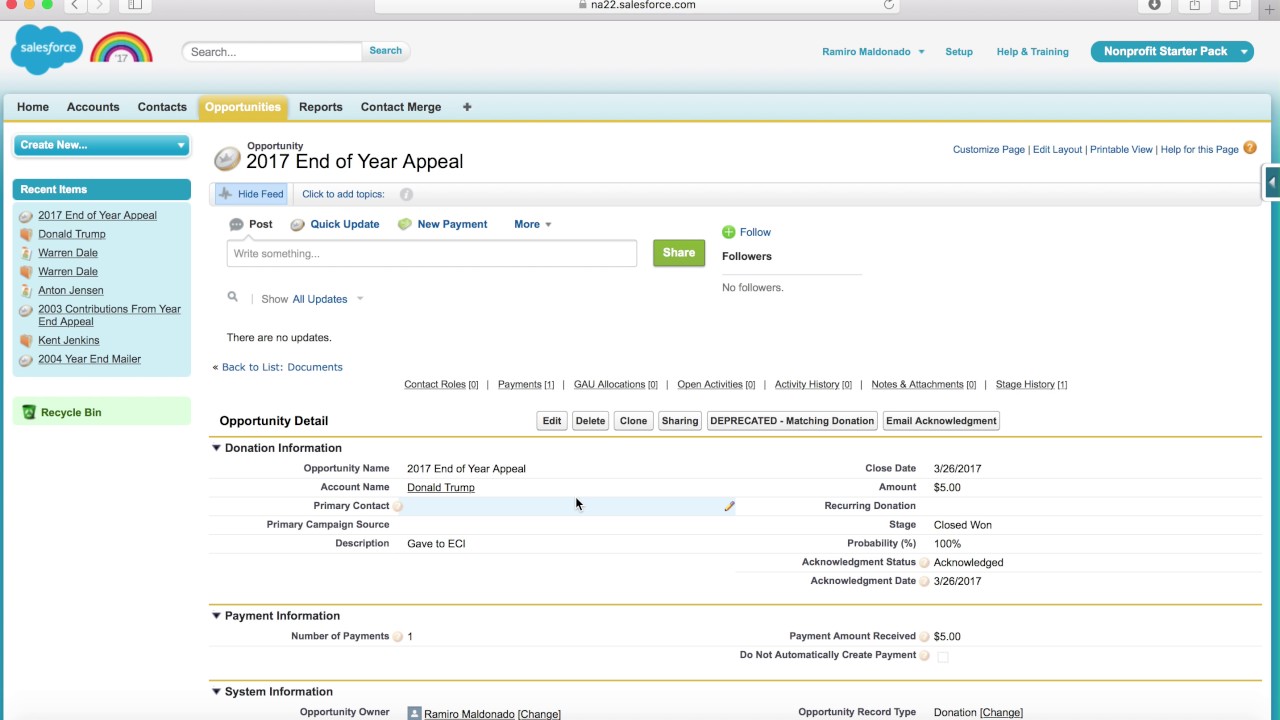Open the More feed actions dropdown
Viewport: 1280px width, 720px height.
pos(532,225)
